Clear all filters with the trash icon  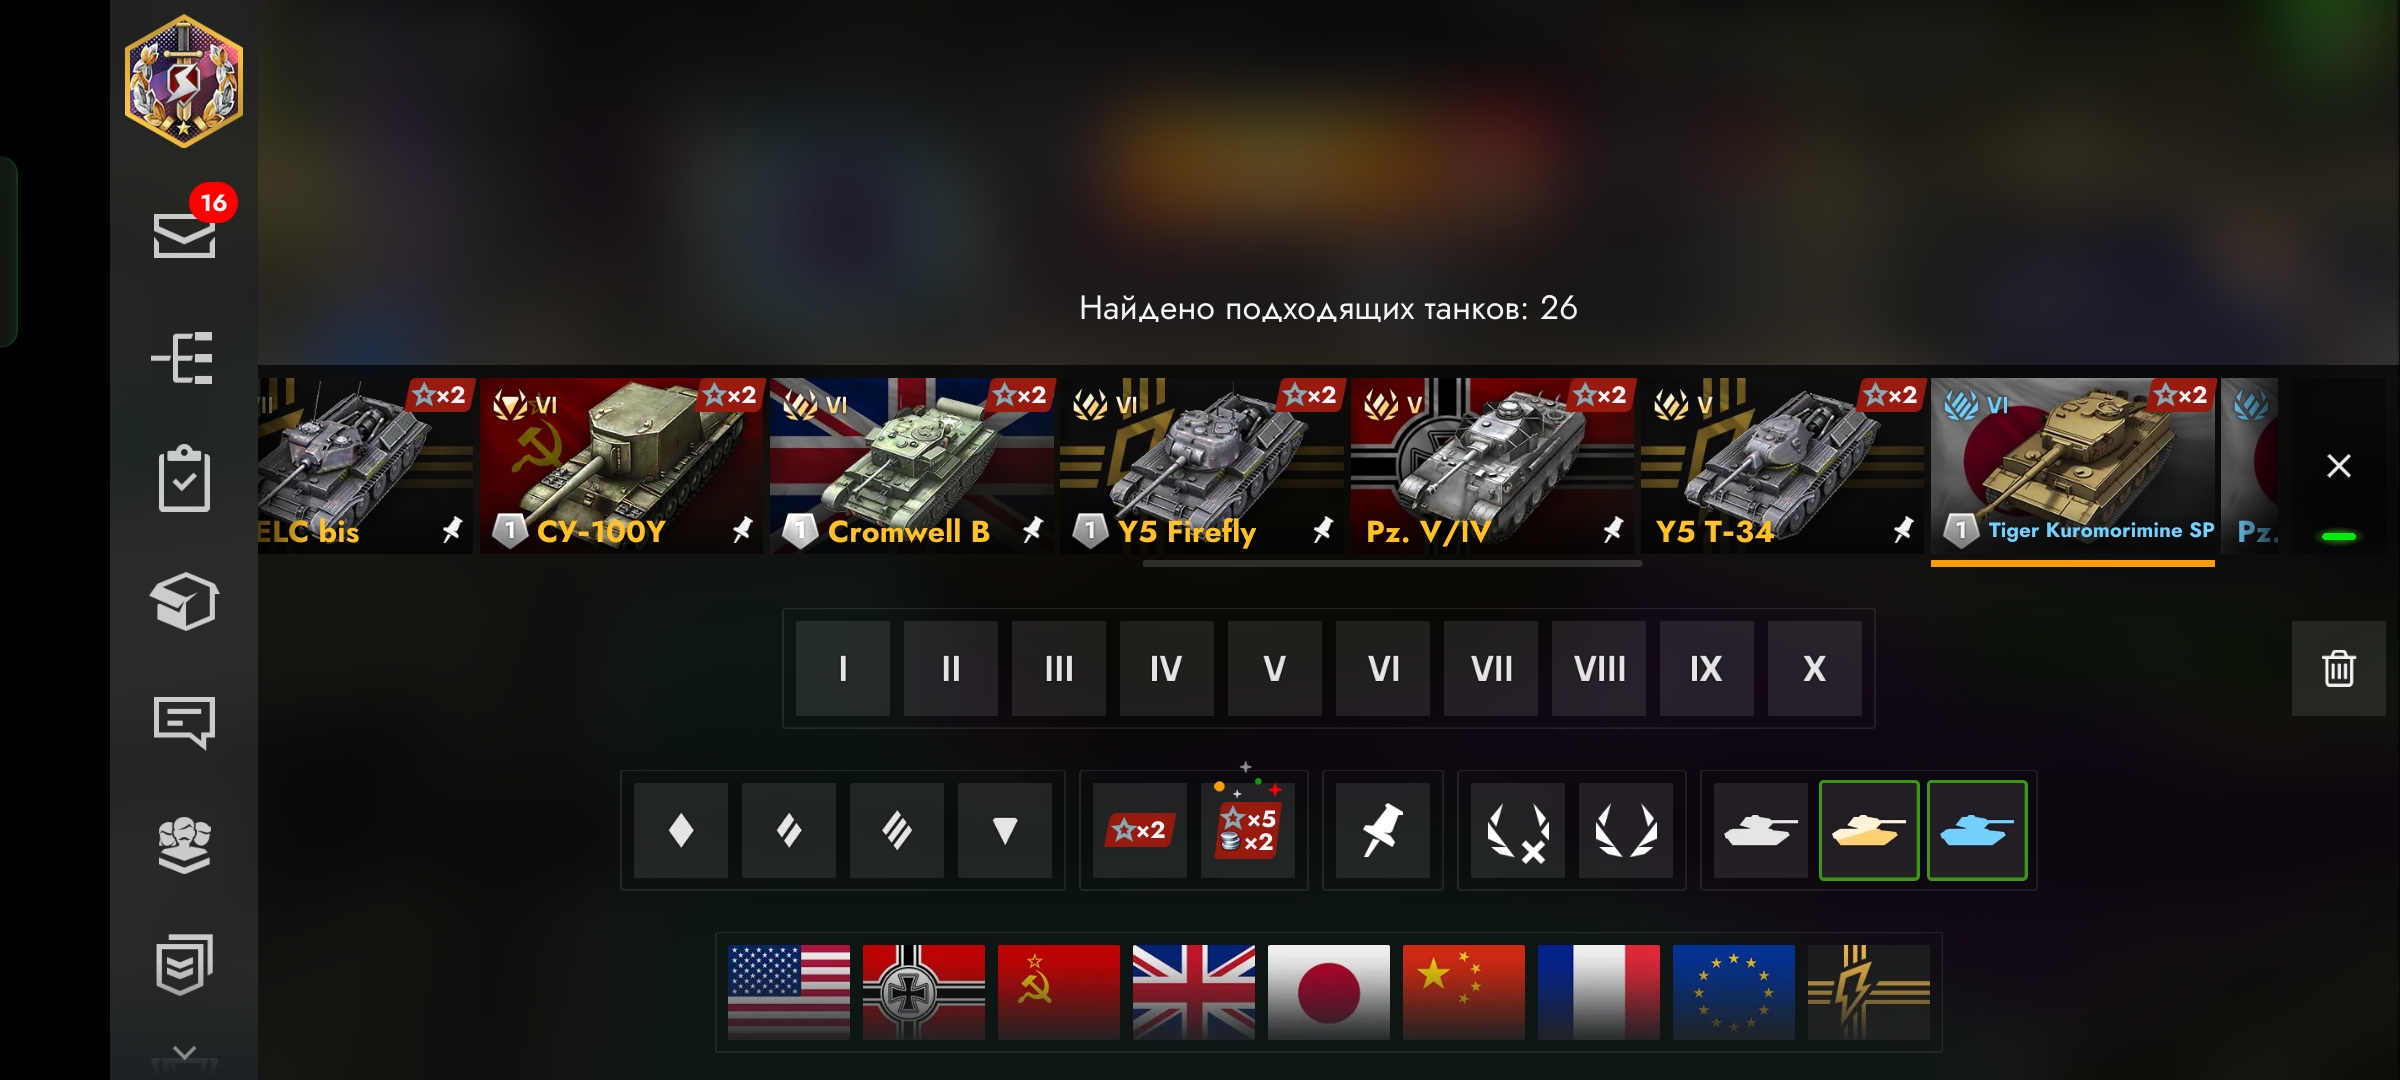tap(2338, 668)
